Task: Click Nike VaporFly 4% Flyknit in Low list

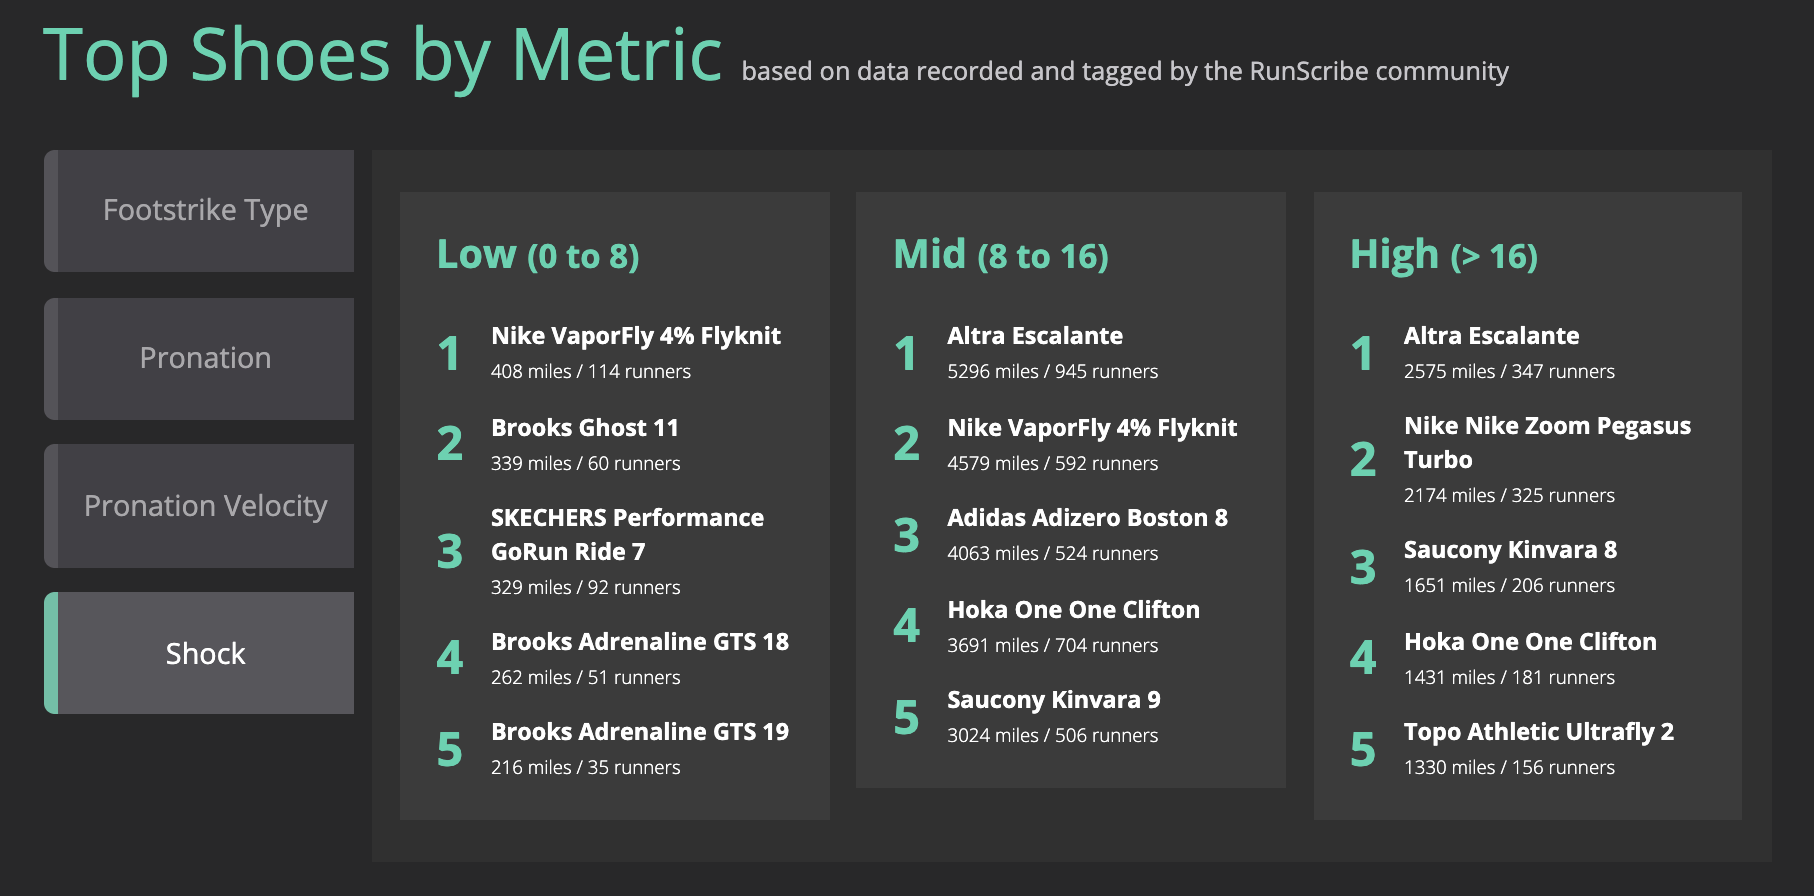Action: [635, 336]
